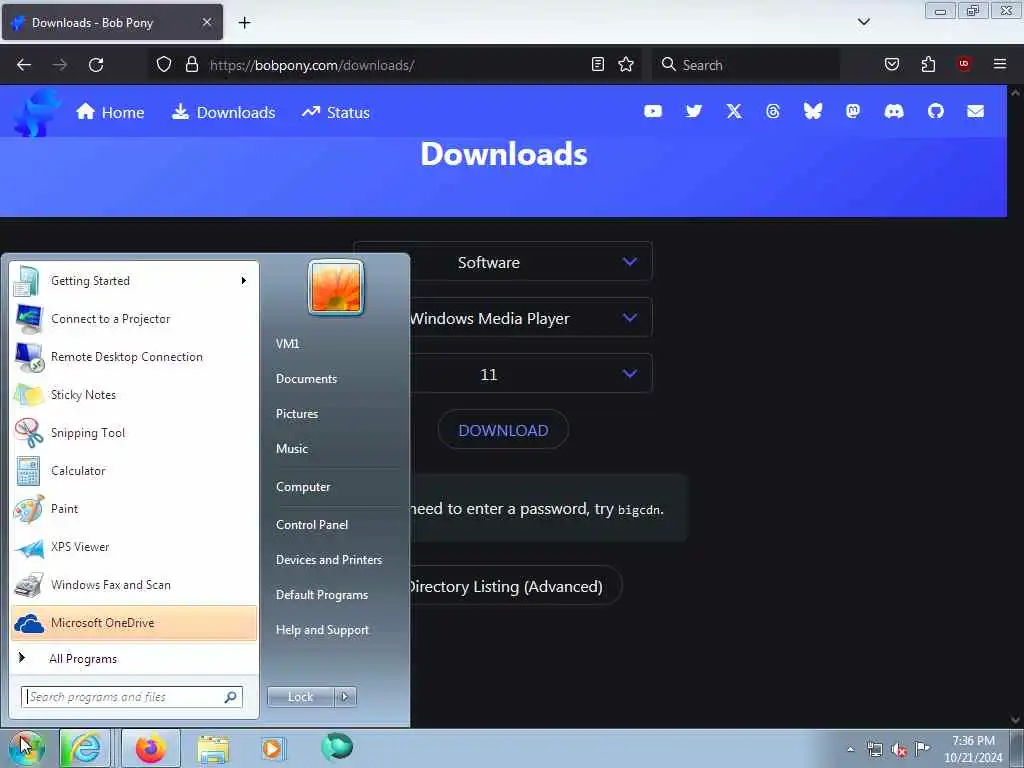Viewport: 1024px width, 768px height.
Task: Open Firefox extensions puzzle icon
Action: (928, 65)
